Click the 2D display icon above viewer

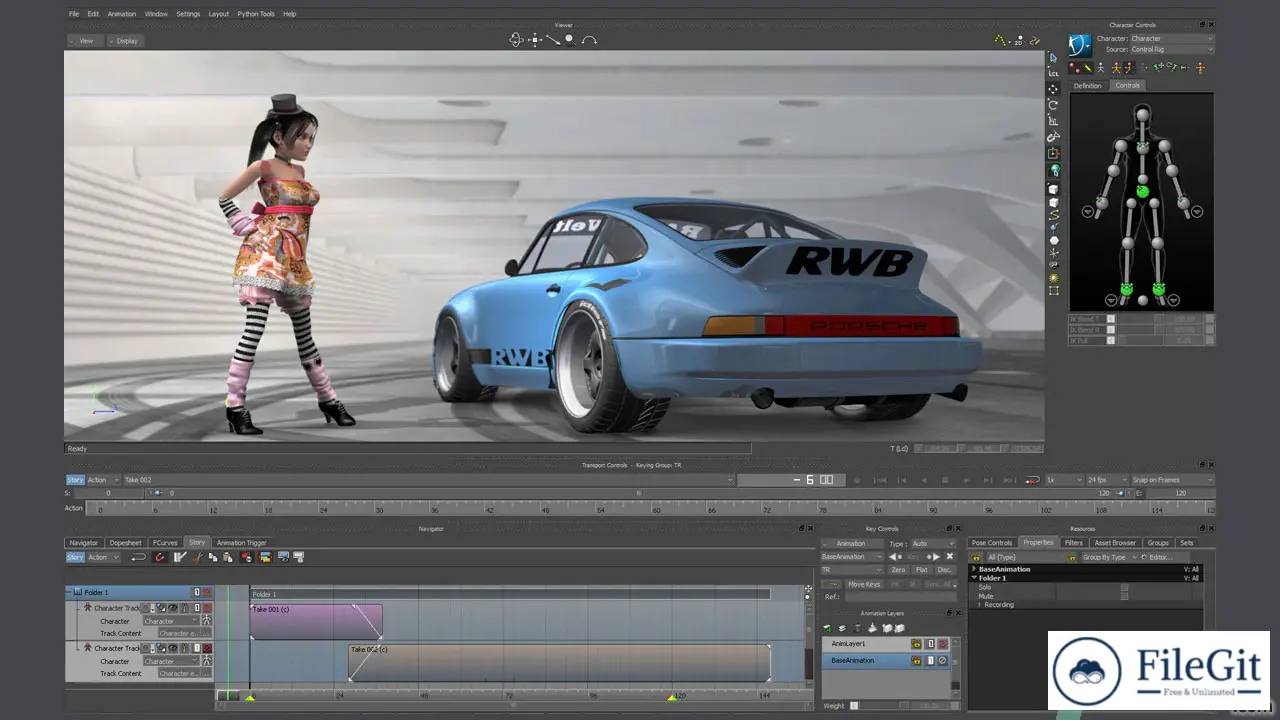click(1020, 40)
